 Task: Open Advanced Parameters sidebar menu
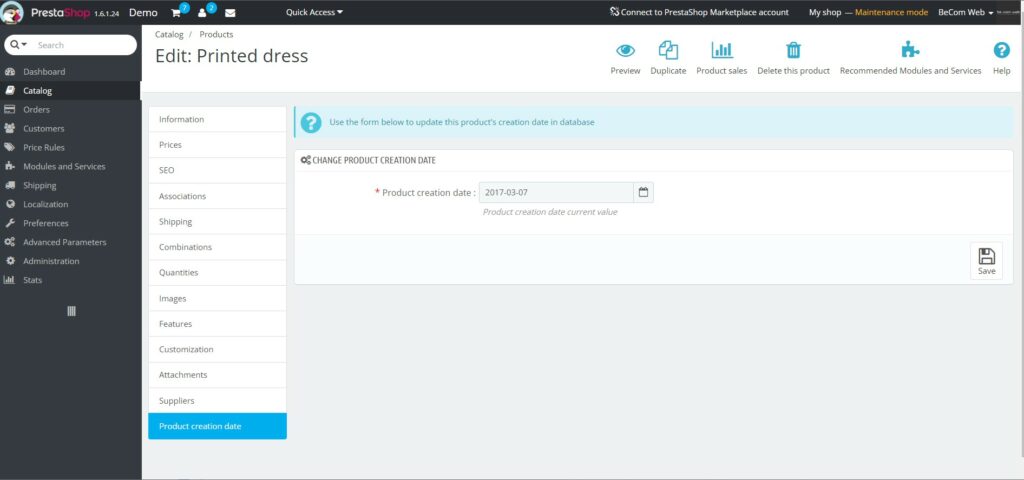tap(71, 242)
